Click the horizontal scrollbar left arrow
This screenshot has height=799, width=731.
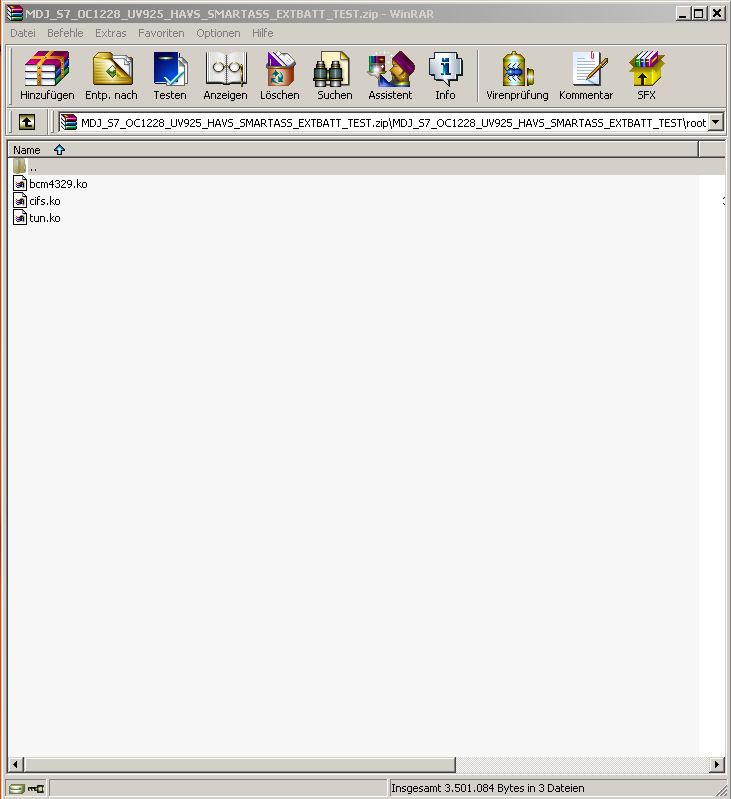[x=16, y=764]
